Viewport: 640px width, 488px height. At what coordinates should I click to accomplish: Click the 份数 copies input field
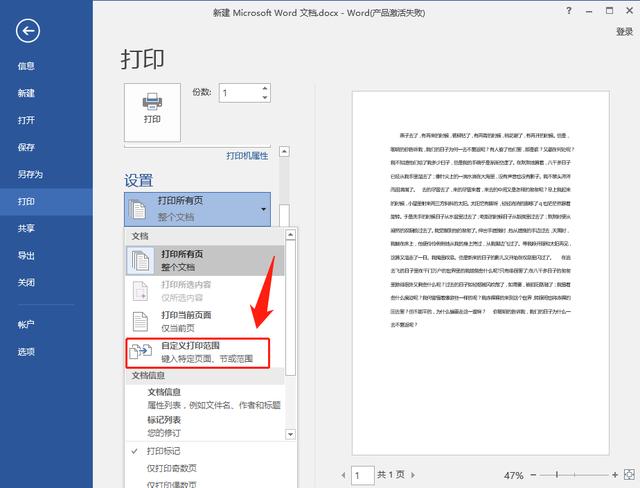point(240,93)
